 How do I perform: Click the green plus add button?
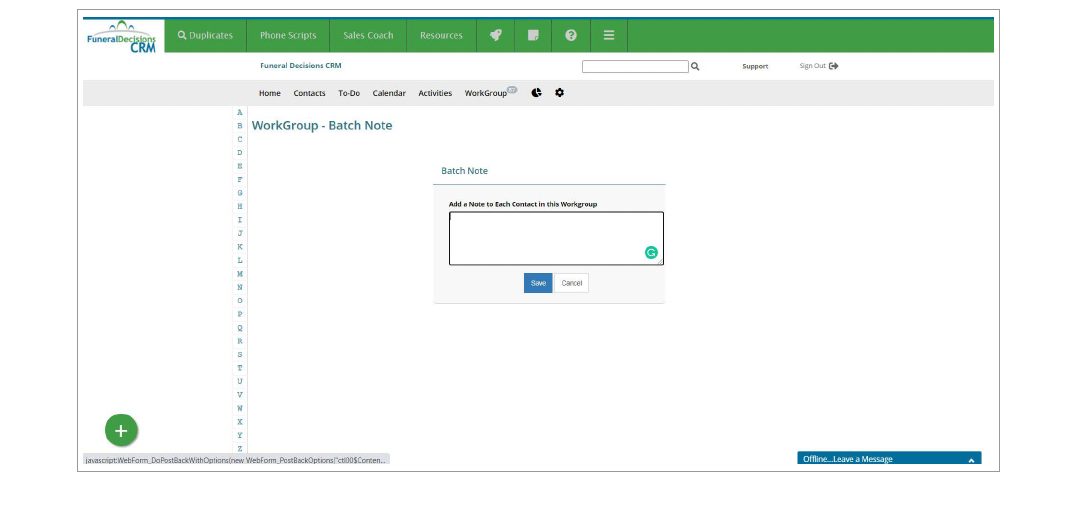[x=121, y=431]
